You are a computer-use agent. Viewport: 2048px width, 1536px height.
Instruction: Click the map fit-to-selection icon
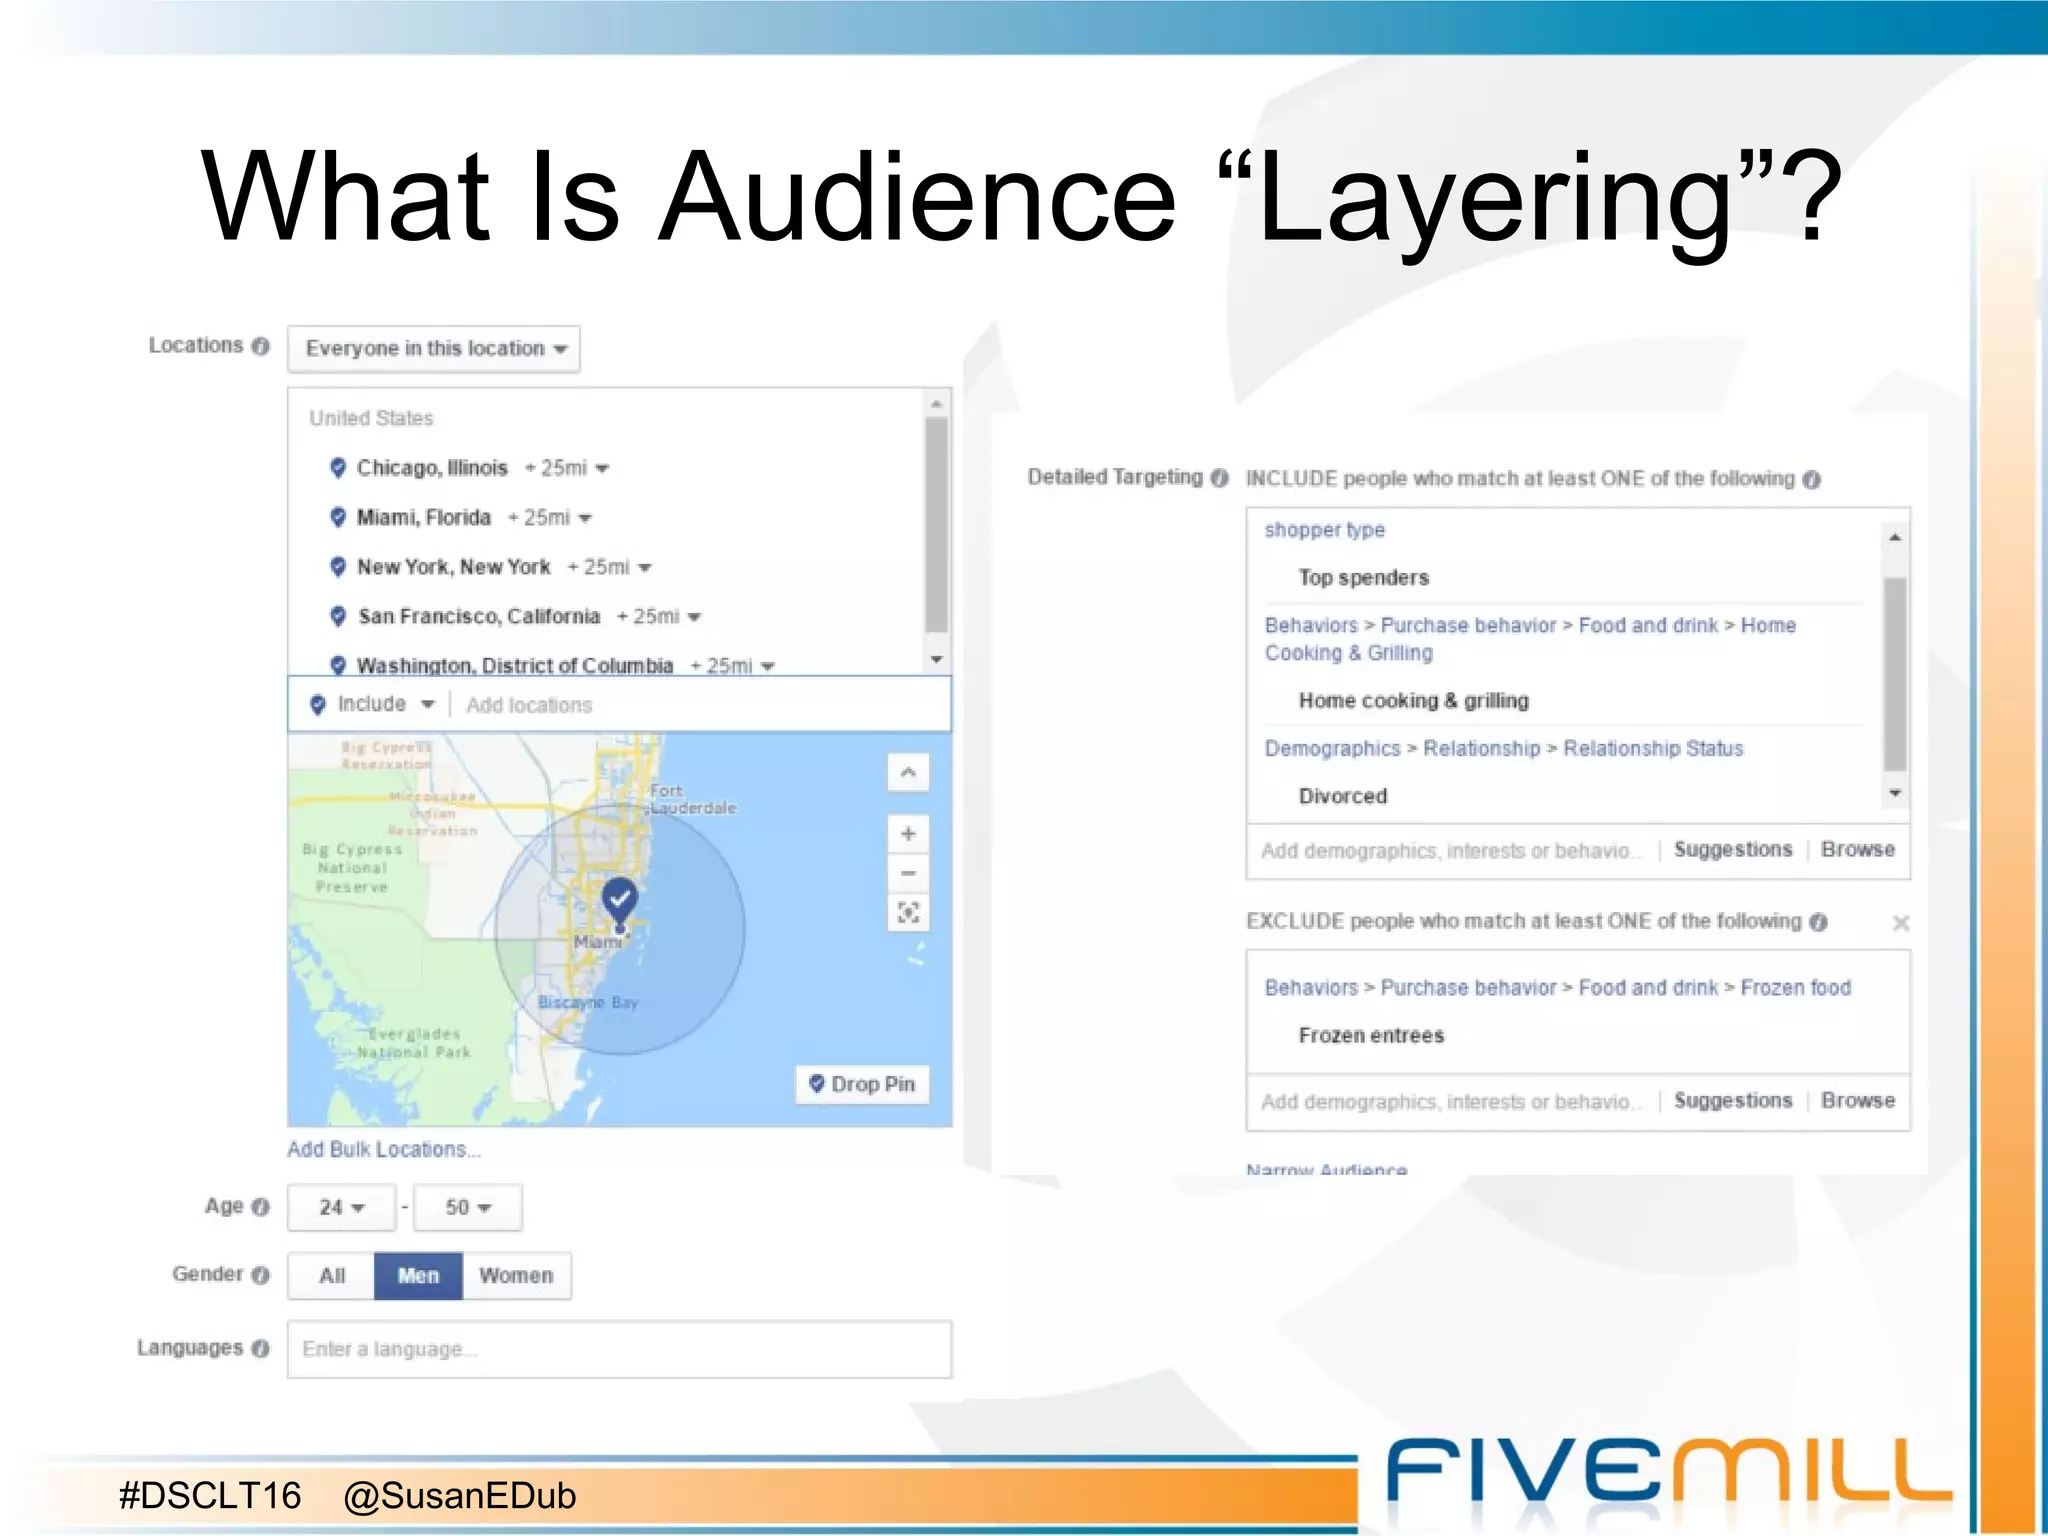tap(908, 913)
